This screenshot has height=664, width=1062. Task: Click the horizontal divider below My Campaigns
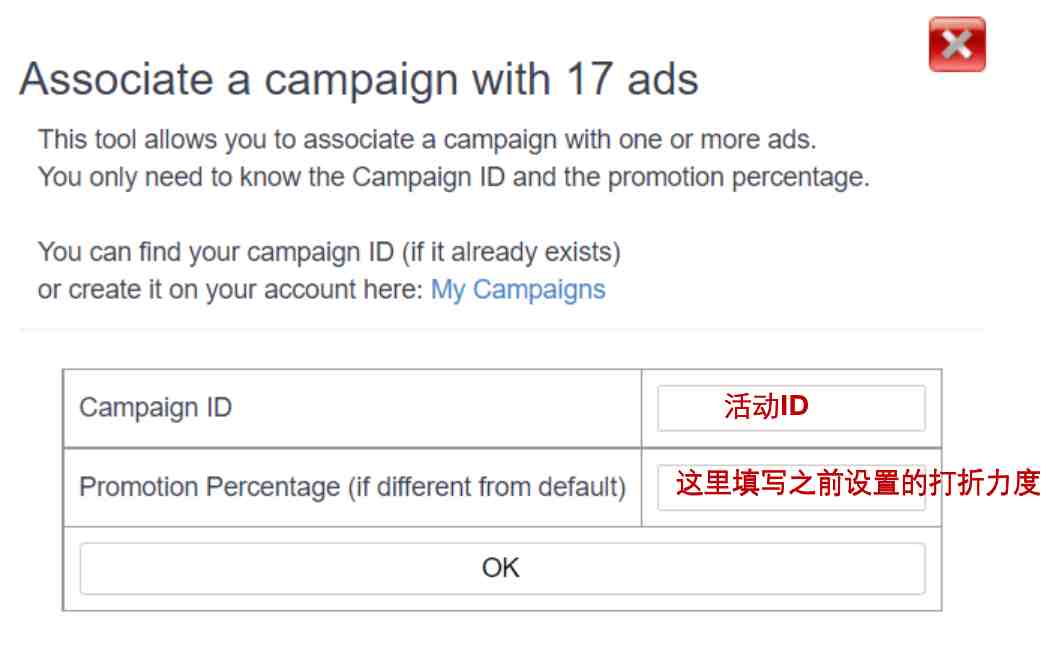tap(501, 330)
